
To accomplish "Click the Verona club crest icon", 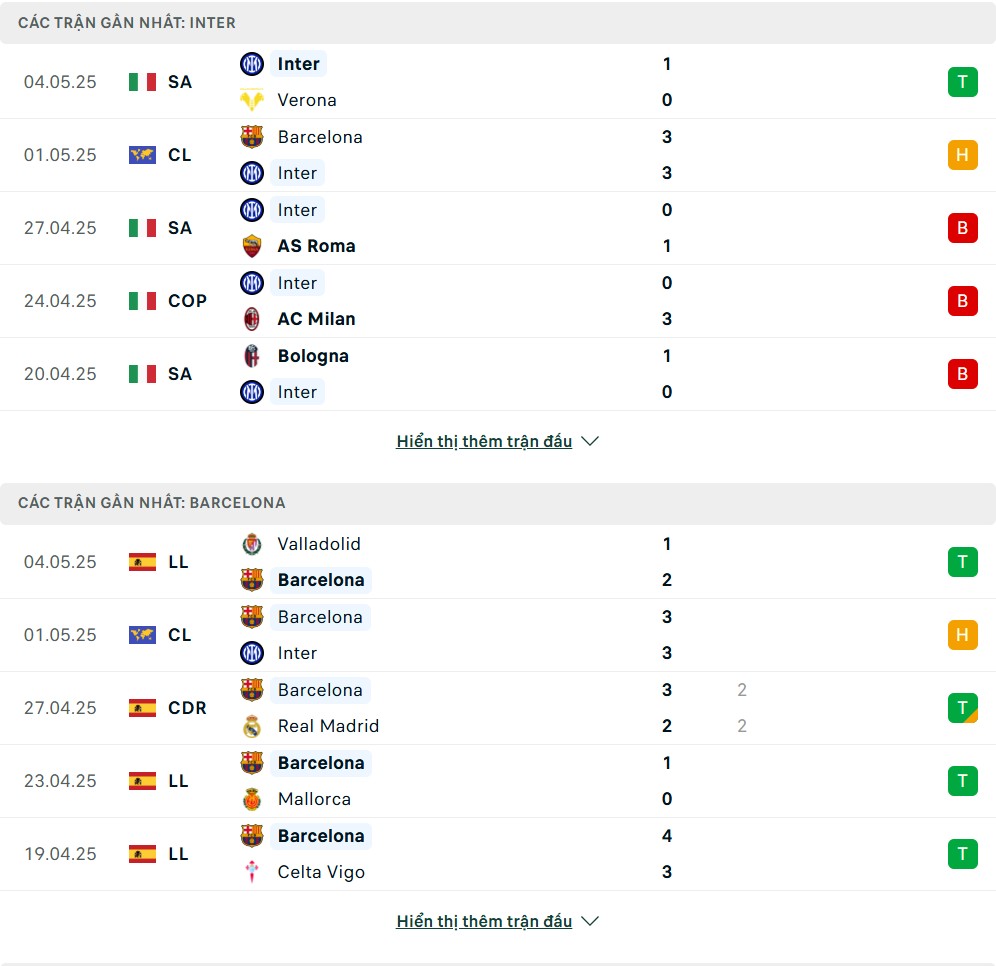I will tap(252, 100).
